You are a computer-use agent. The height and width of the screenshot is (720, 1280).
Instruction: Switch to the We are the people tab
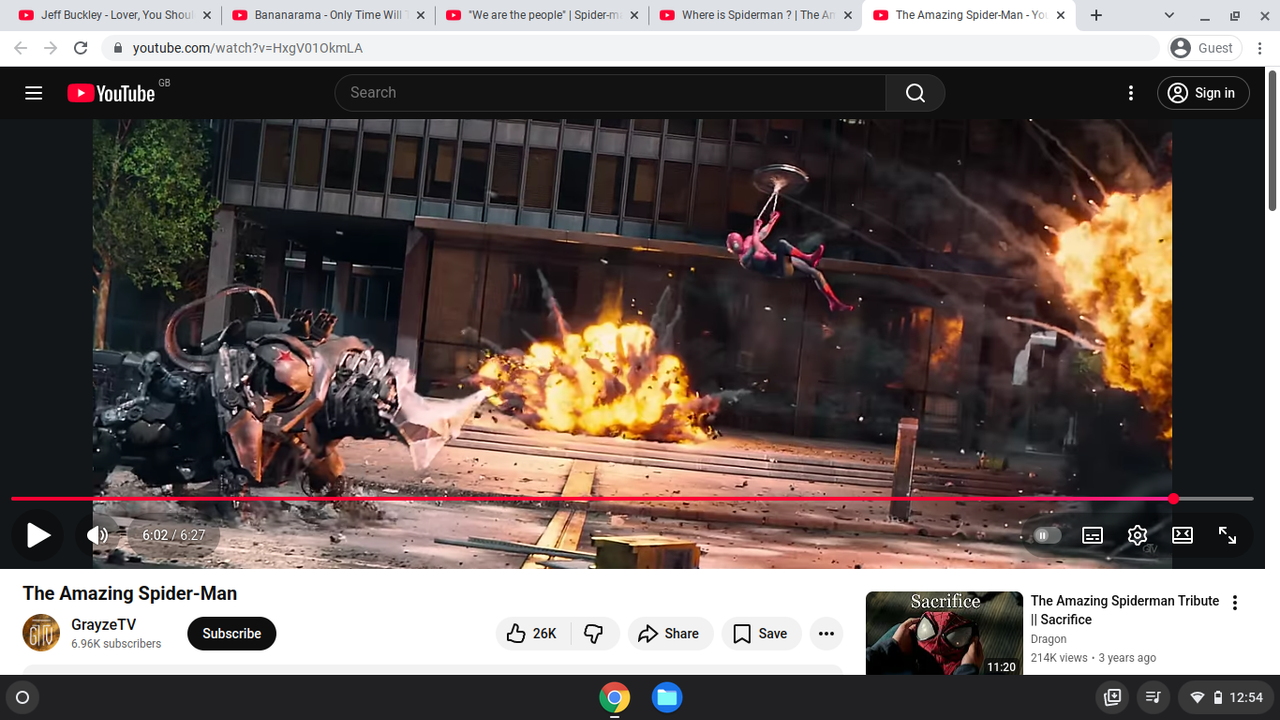542,16
